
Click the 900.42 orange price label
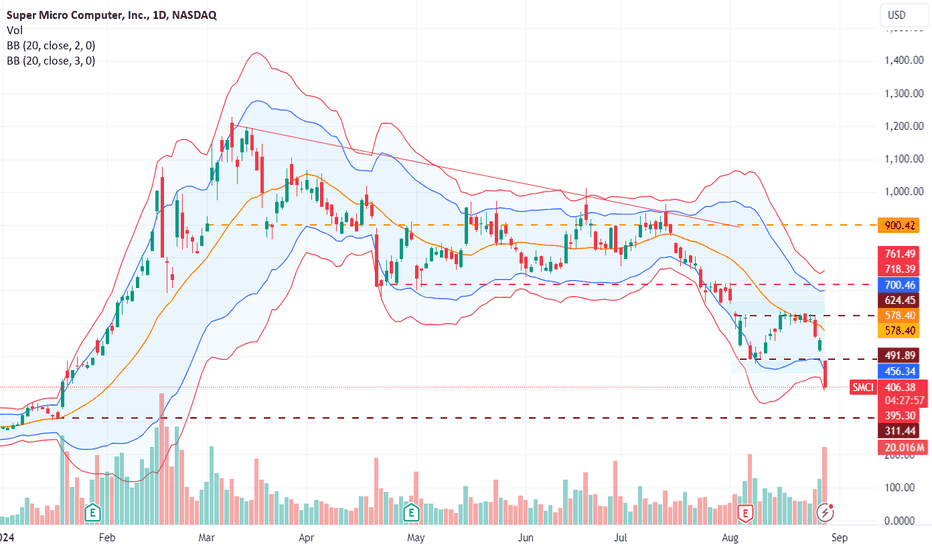pos(899,225)
